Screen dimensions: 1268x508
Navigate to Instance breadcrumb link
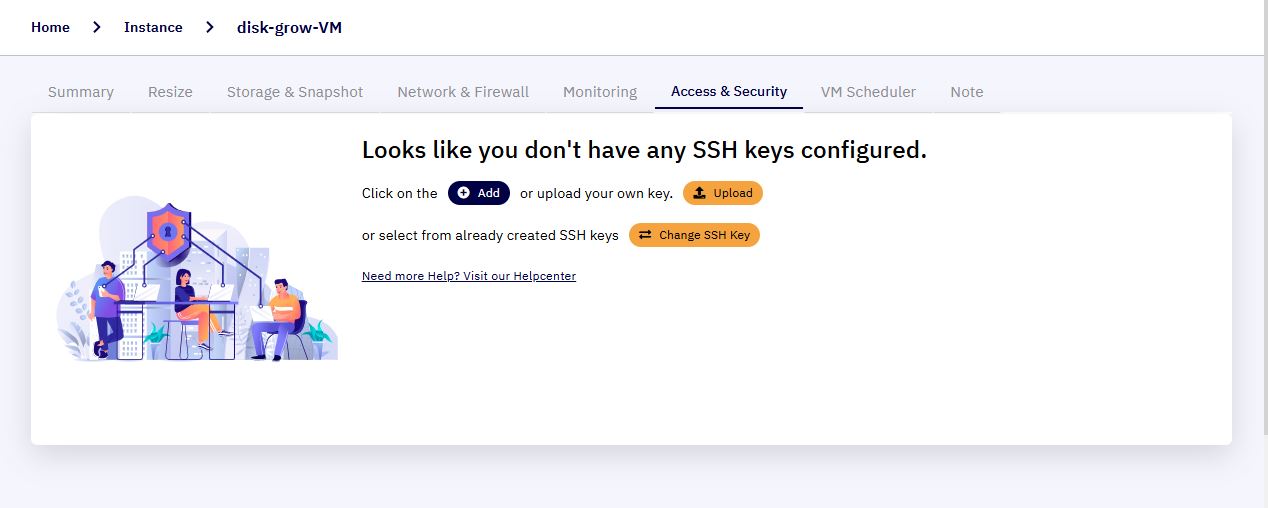(153, 27)
